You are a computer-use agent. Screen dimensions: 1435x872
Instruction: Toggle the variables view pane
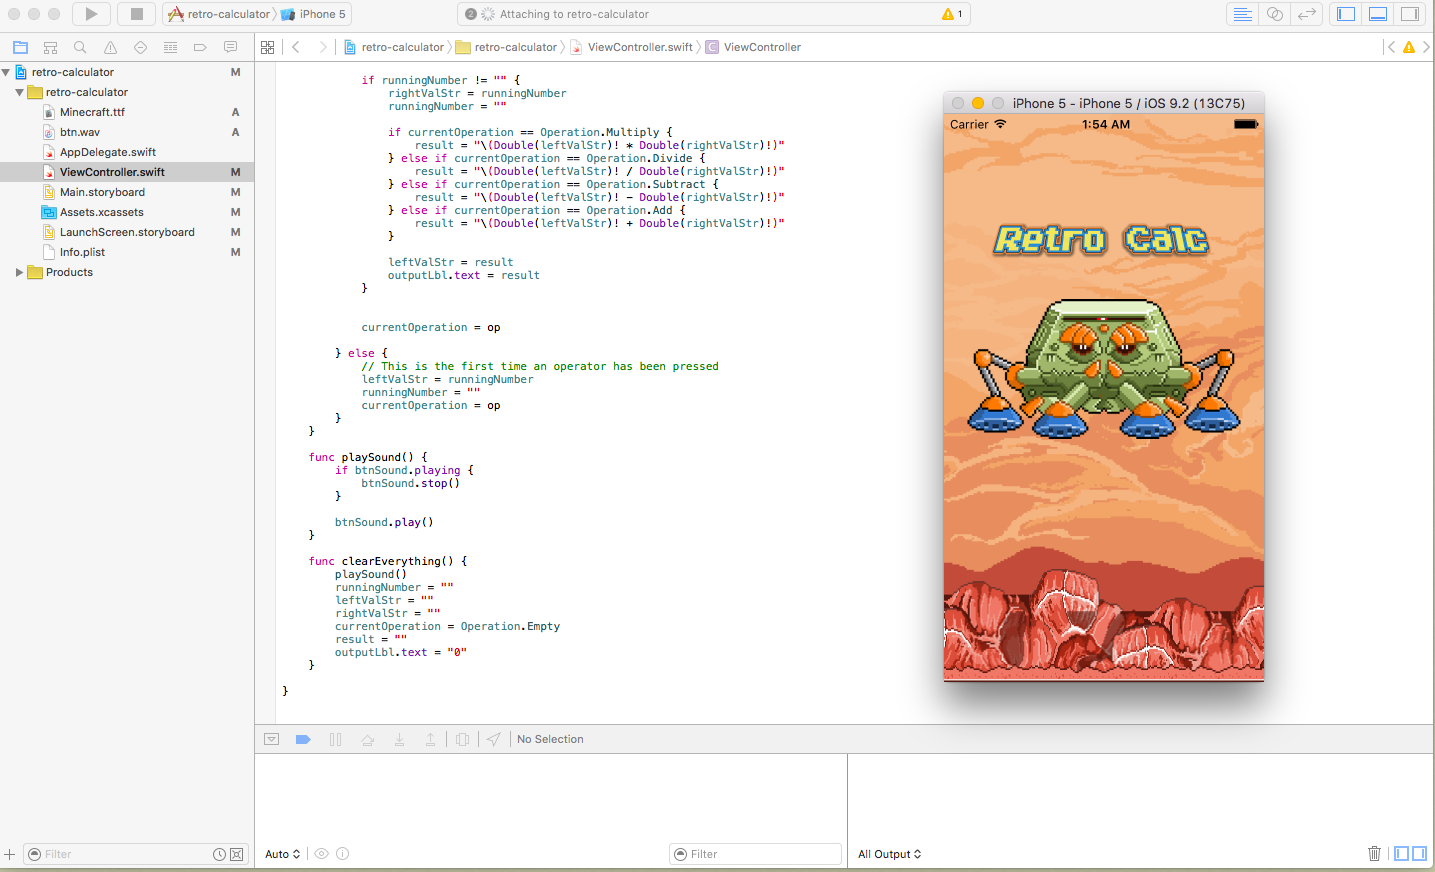(x=1402, y=853)
